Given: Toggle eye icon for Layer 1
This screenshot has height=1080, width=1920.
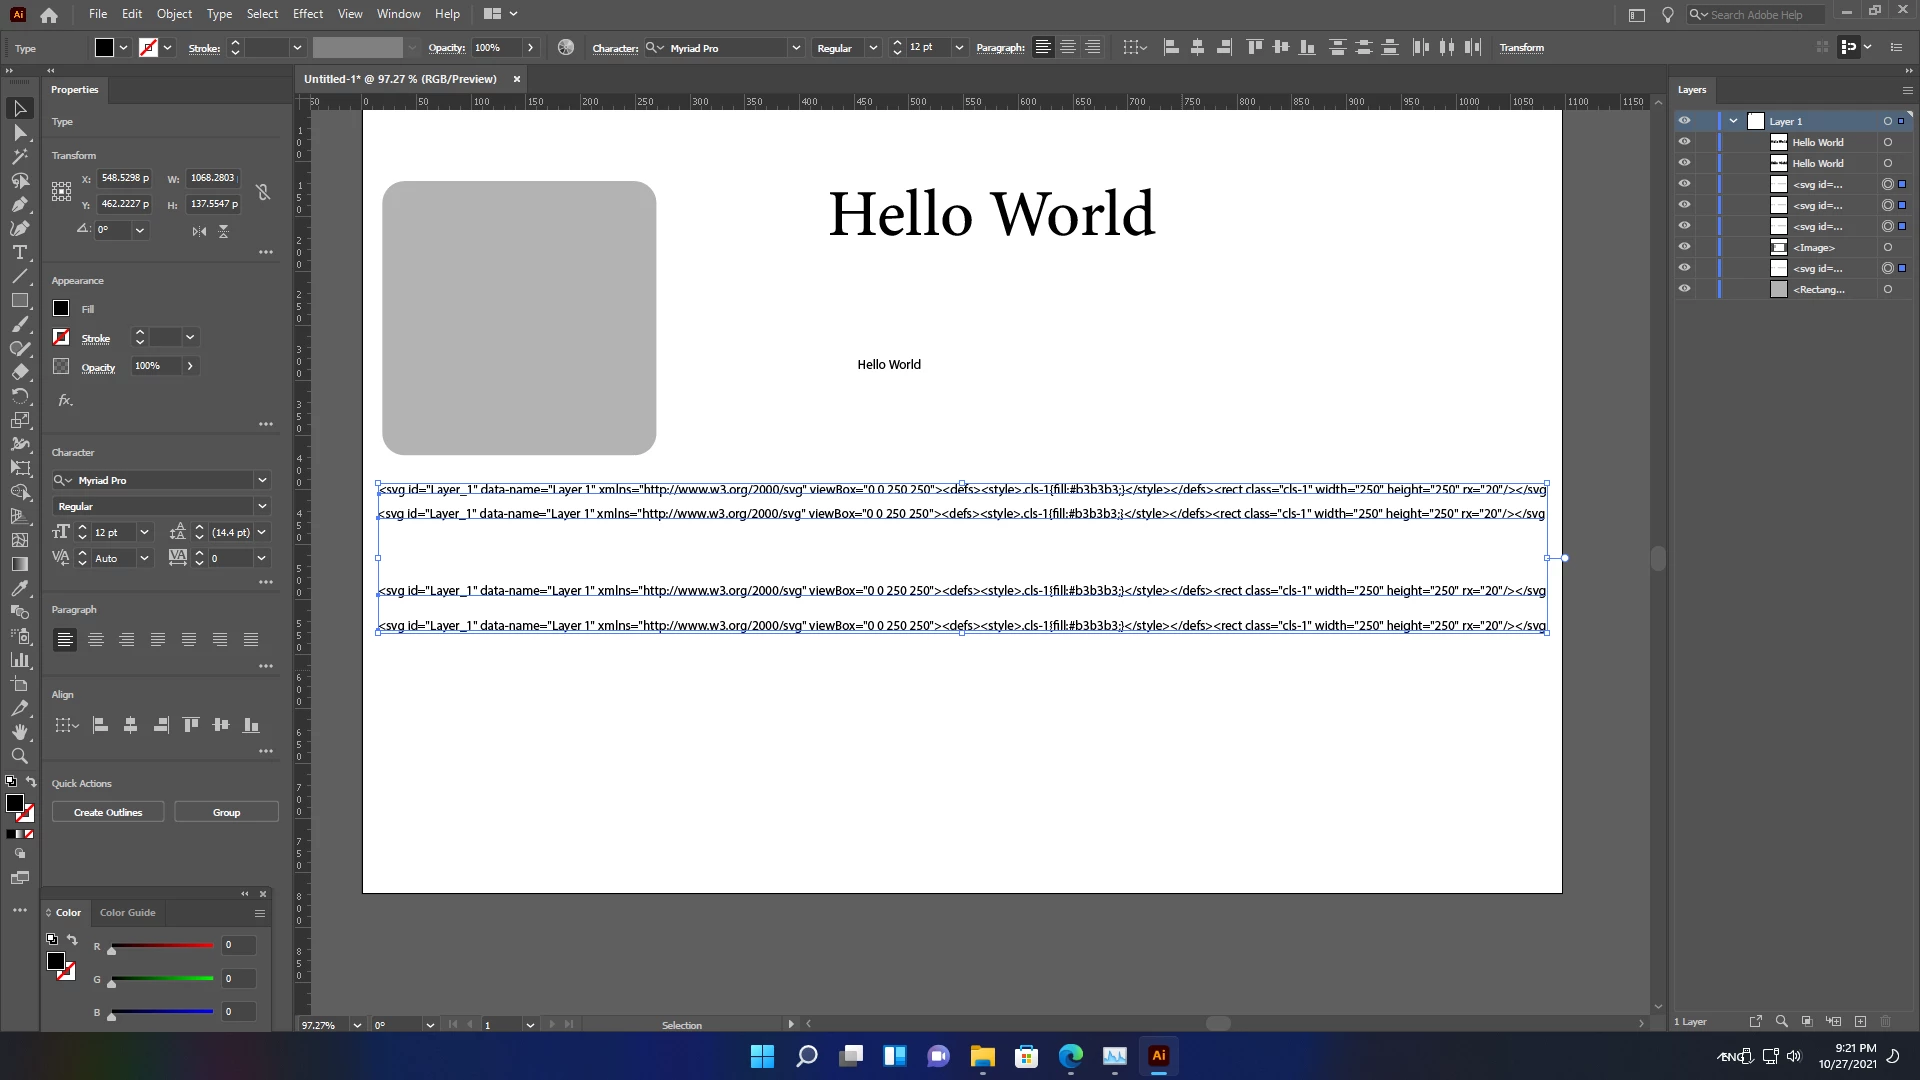Looking at the screenshot, I should coord(1684,121).
